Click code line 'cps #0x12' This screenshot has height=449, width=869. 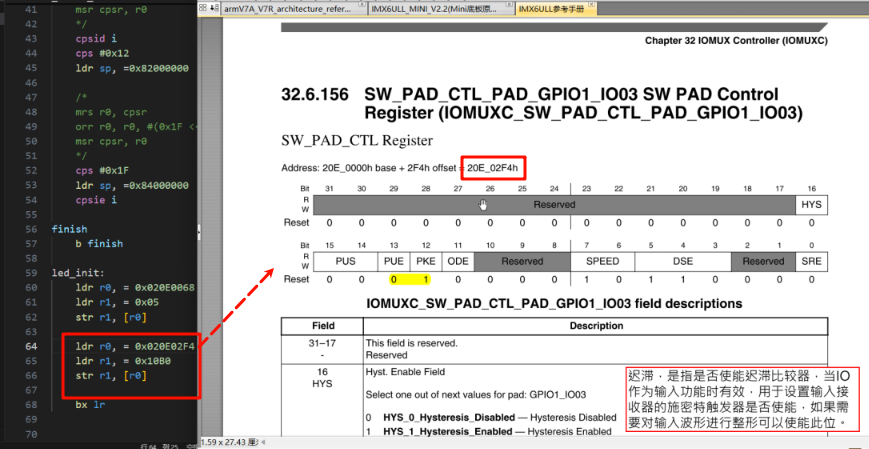pos(103,54)
